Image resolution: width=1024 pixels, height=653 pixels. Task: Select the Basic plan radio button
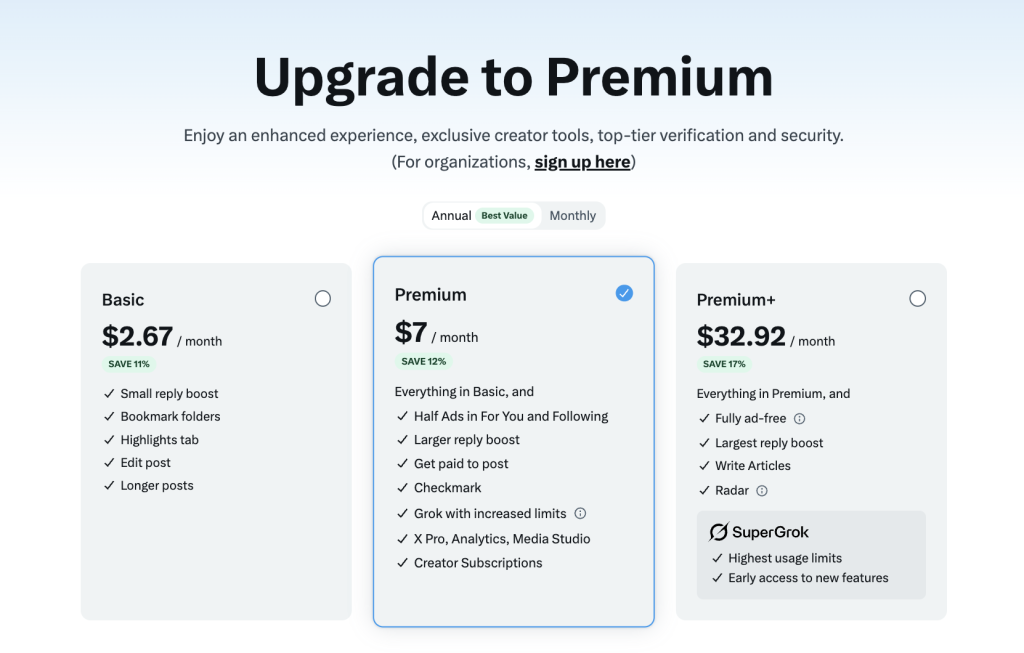[322, 299]
